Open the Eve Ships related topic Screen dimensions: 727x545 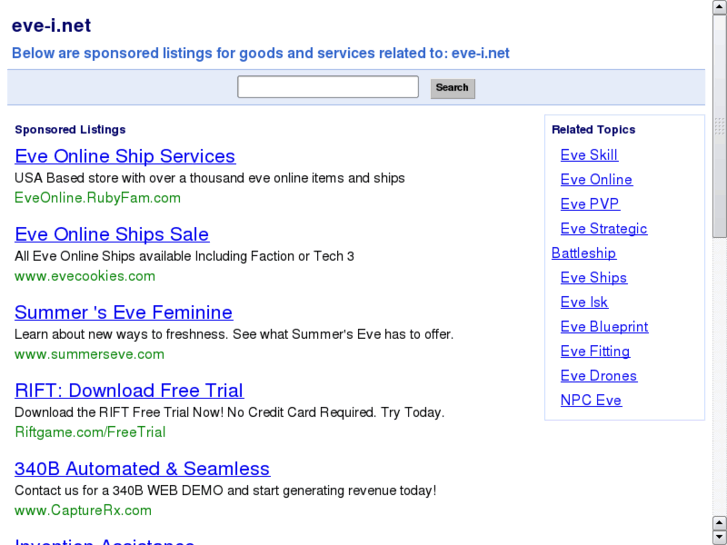(x=593, y=278)
